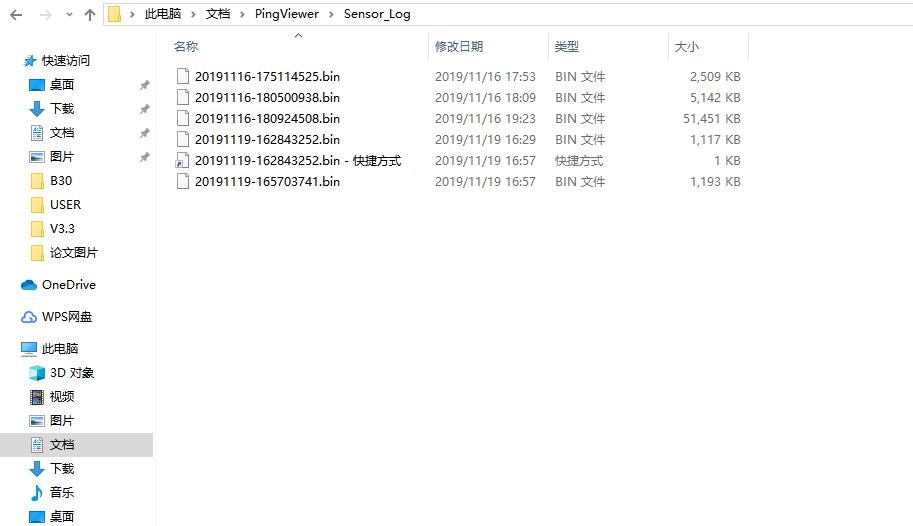This screenshot has width=913, height=526.
Task: Go to 文档 in the address breadcrumb
Action: 218,14
